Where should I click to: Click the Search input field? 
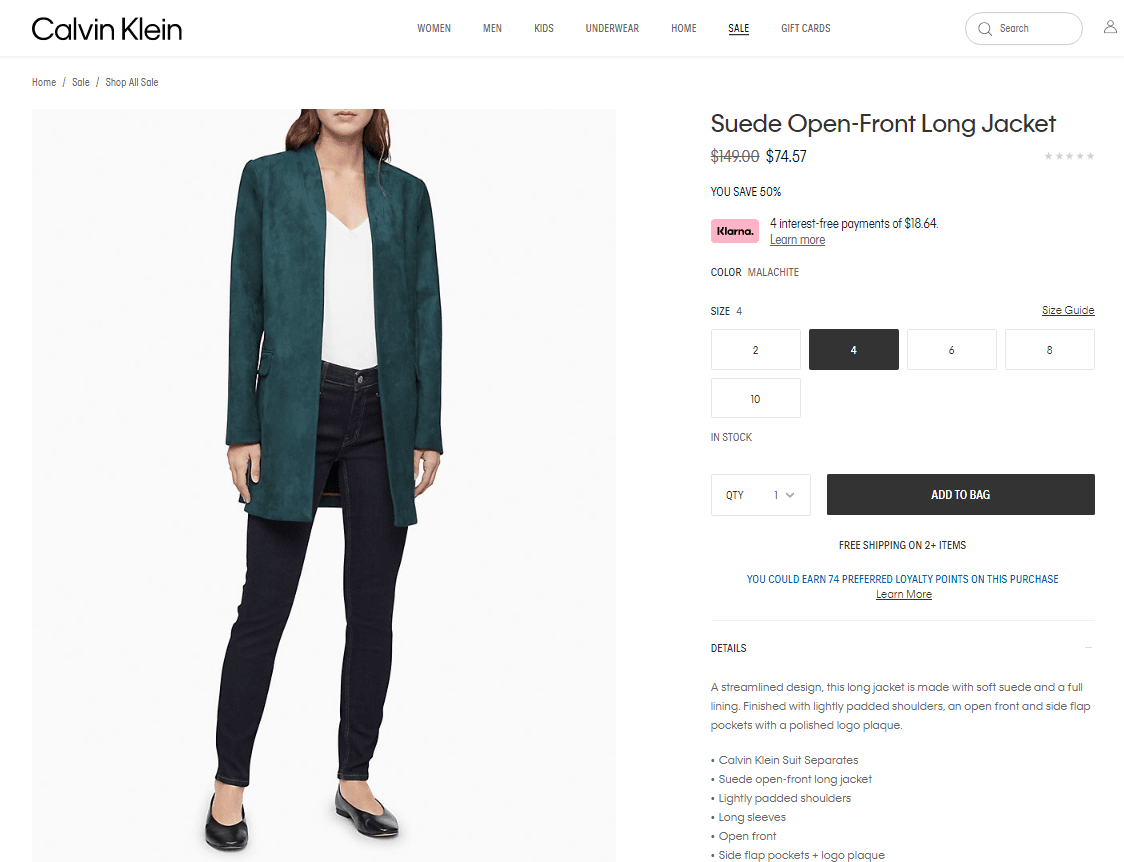tap(1024, 29)
